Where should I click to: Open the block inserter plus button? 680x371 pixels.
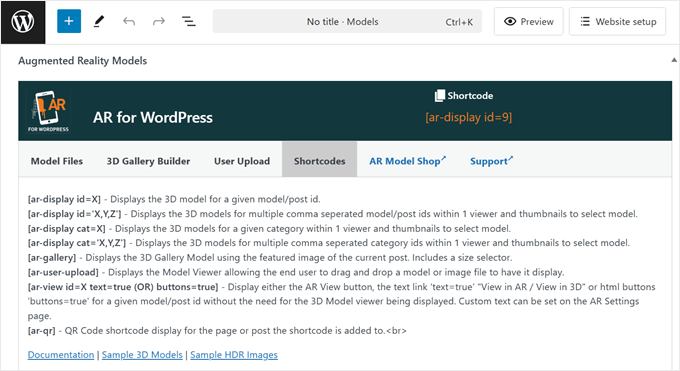pyautogui.click(x=69, y=21)
